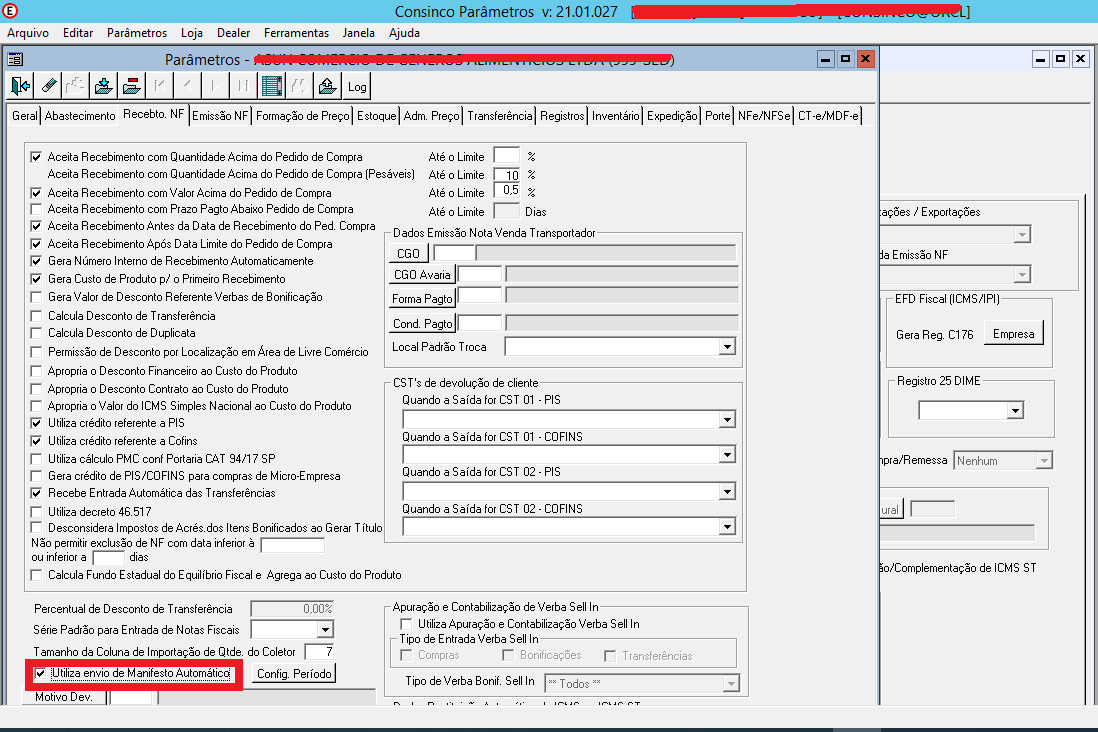Open the Formação de Preço tab
This screenshot has width=1098, height=732.
pyautogui.click(x=303, y=116)
